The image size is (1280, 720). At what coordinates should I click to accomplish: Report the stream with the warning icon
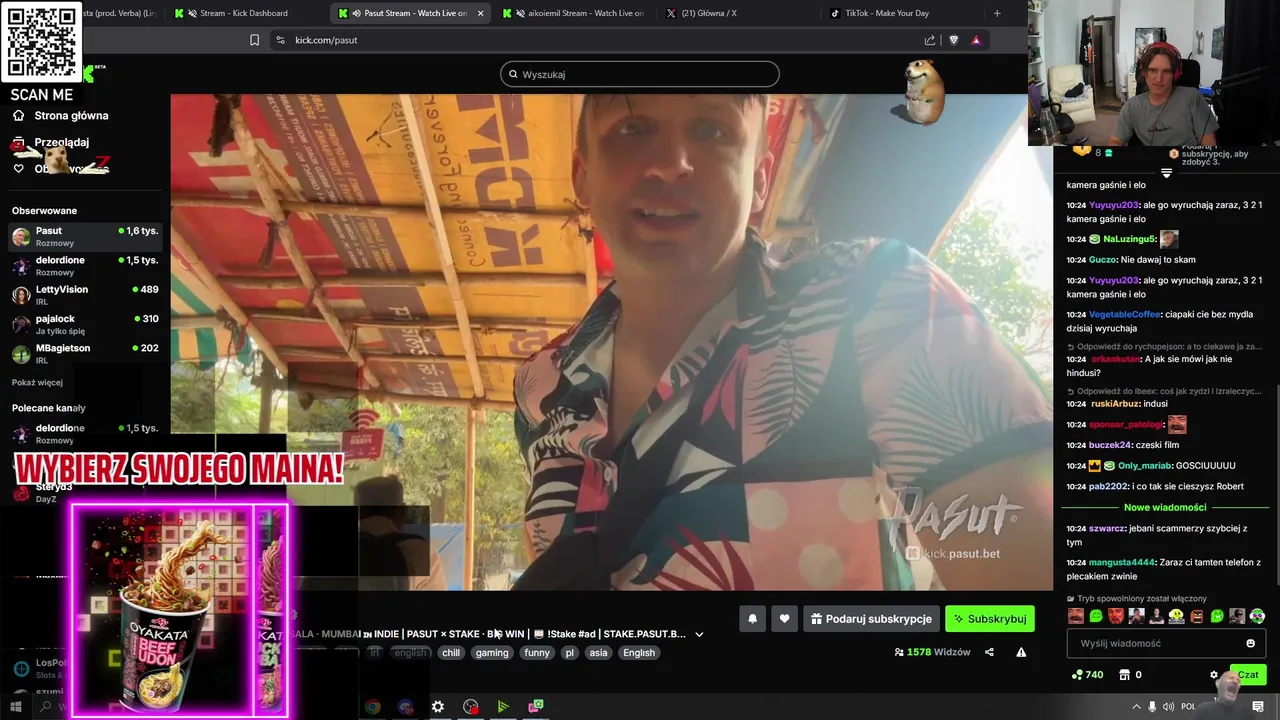click(1021, 652)
